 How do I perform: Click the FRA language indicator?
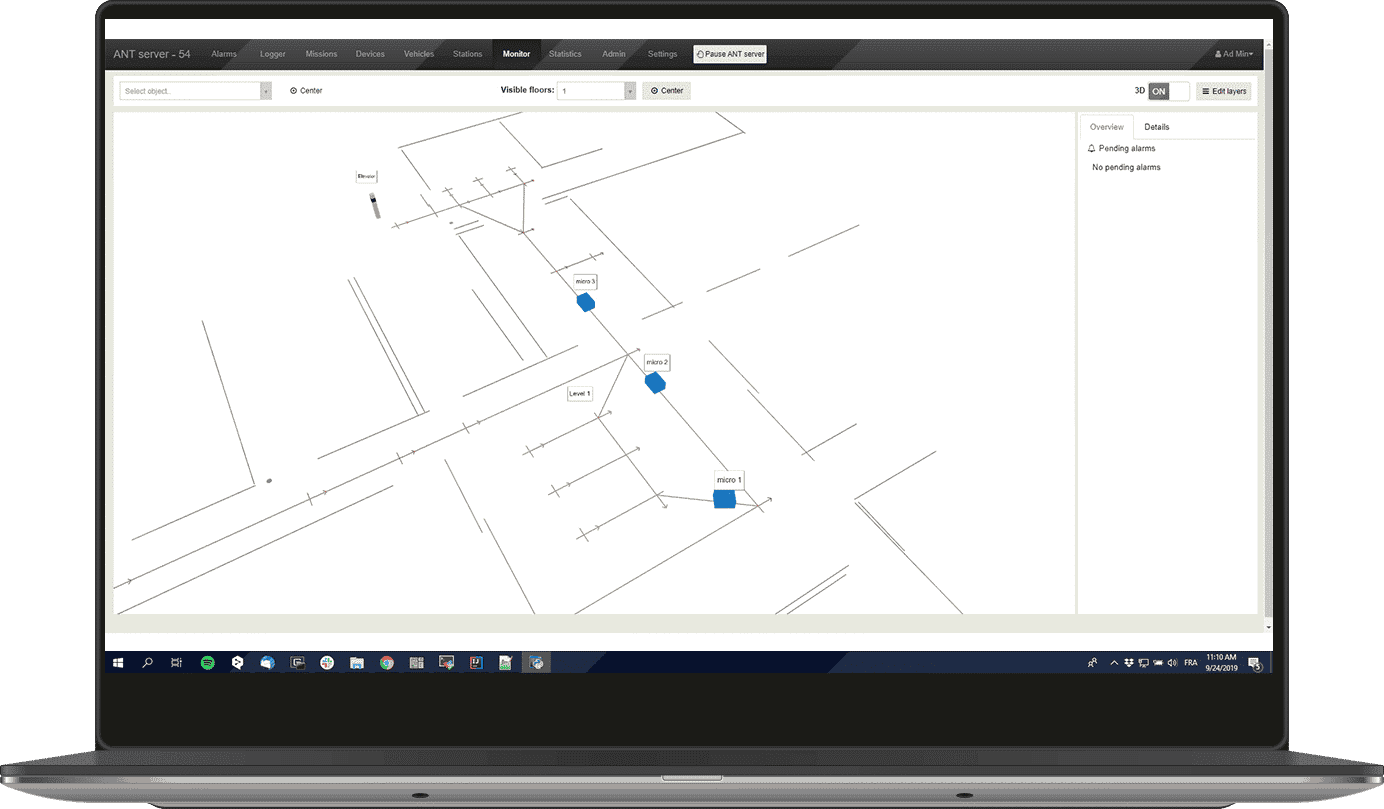[1191, 663]
